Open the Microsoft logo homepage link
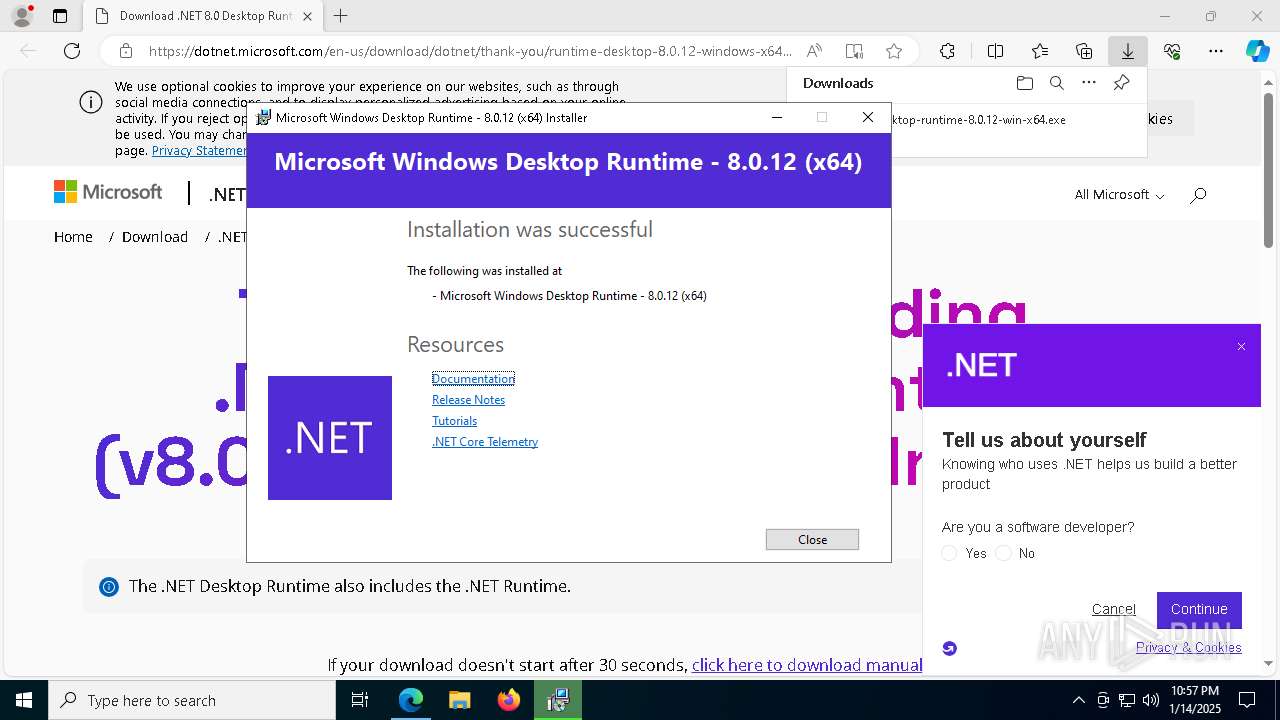This screenshot has width=1280, height=720. [108, 192]
